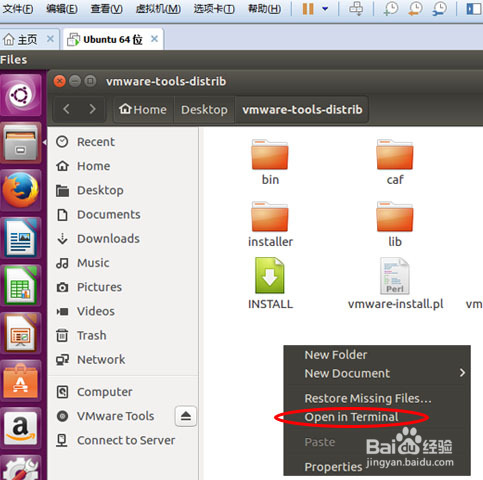Click the VMware pause button
The height and width of the screenshot is (480, 483).
pos(308,9)
